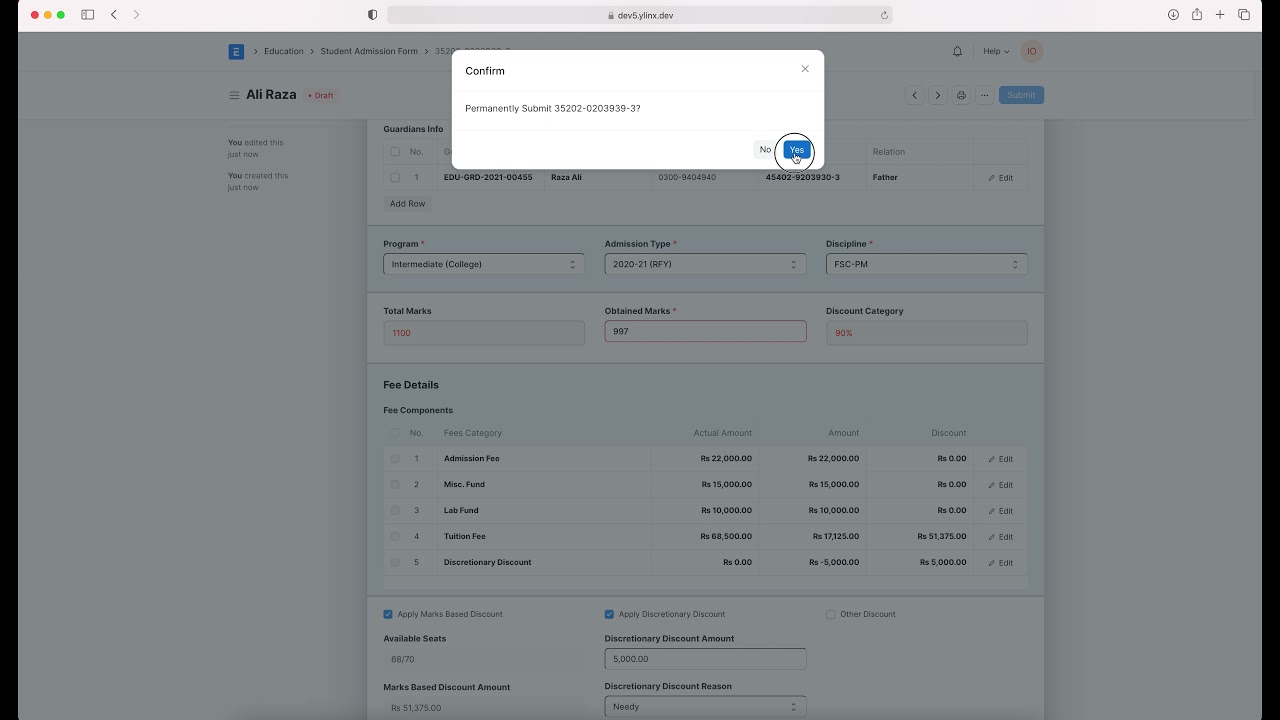Go to the next document arrow
The image size is (1280, 720).
937,95
